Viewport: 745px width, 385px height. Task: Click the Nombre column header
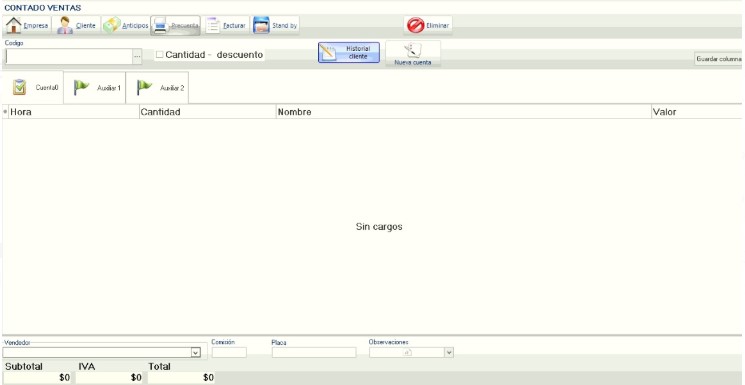coord(464,112)
